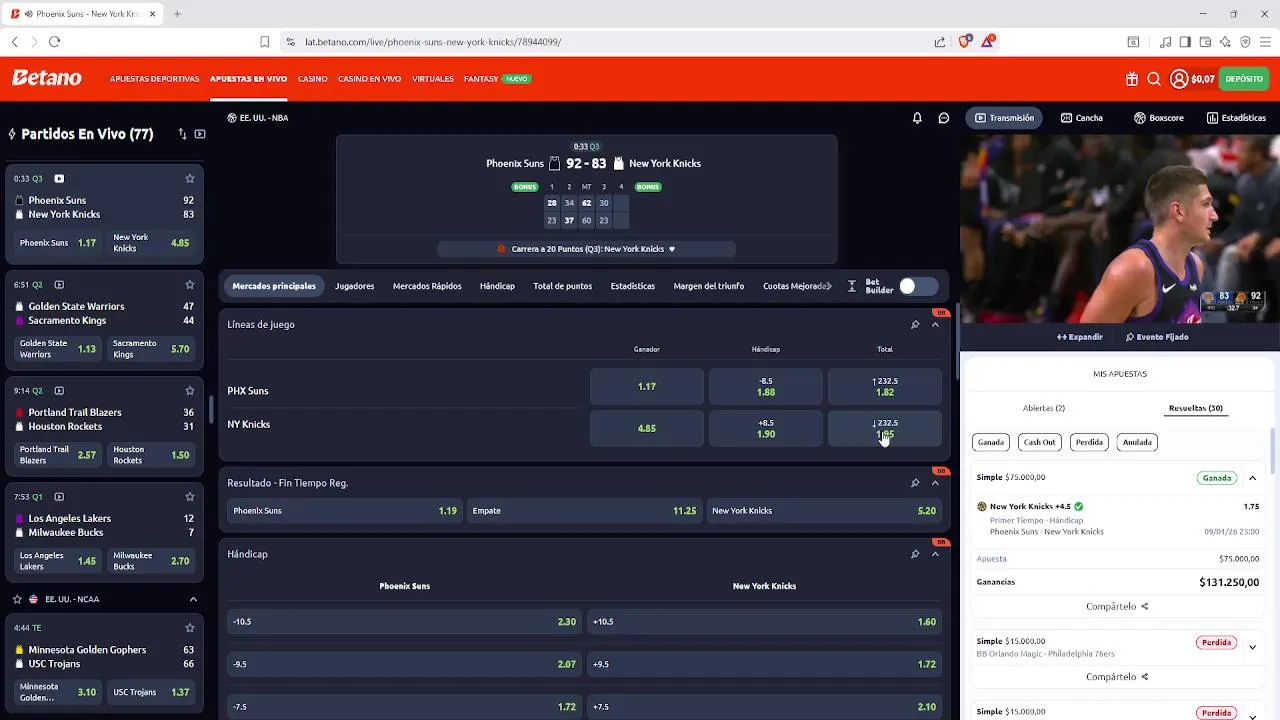
Task: Share page via address bar share icon
Action: (940, 42)
